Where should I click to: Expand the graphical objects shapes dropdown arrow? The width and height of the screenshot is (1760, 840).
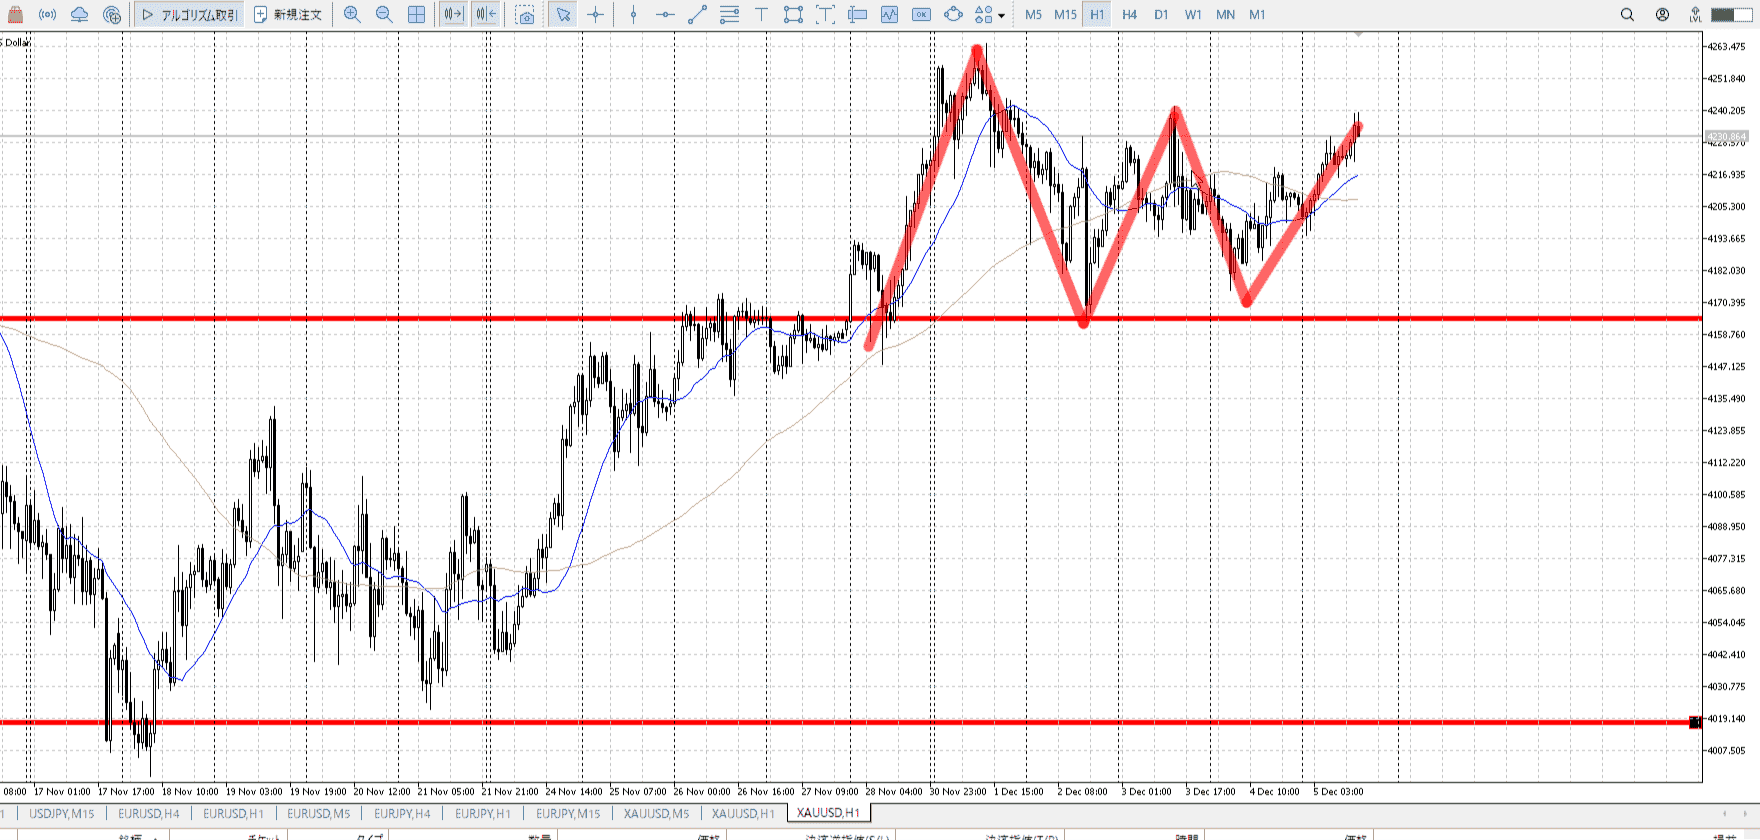click(x=1001, y=16)
